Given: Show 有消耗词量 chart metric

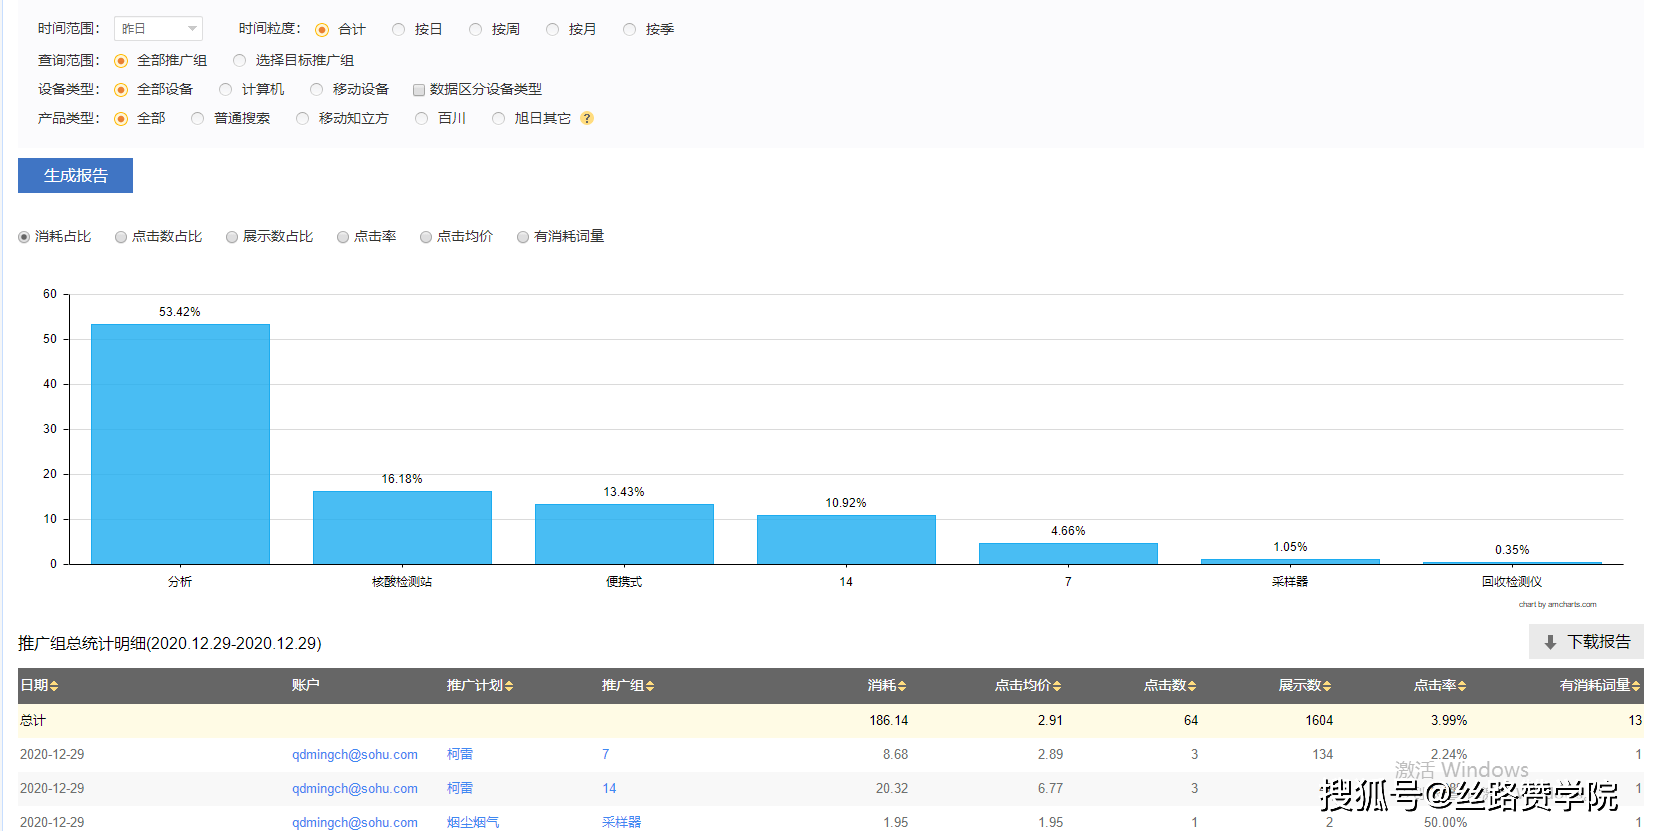Looking at the screenshot, I should (523, 237).
